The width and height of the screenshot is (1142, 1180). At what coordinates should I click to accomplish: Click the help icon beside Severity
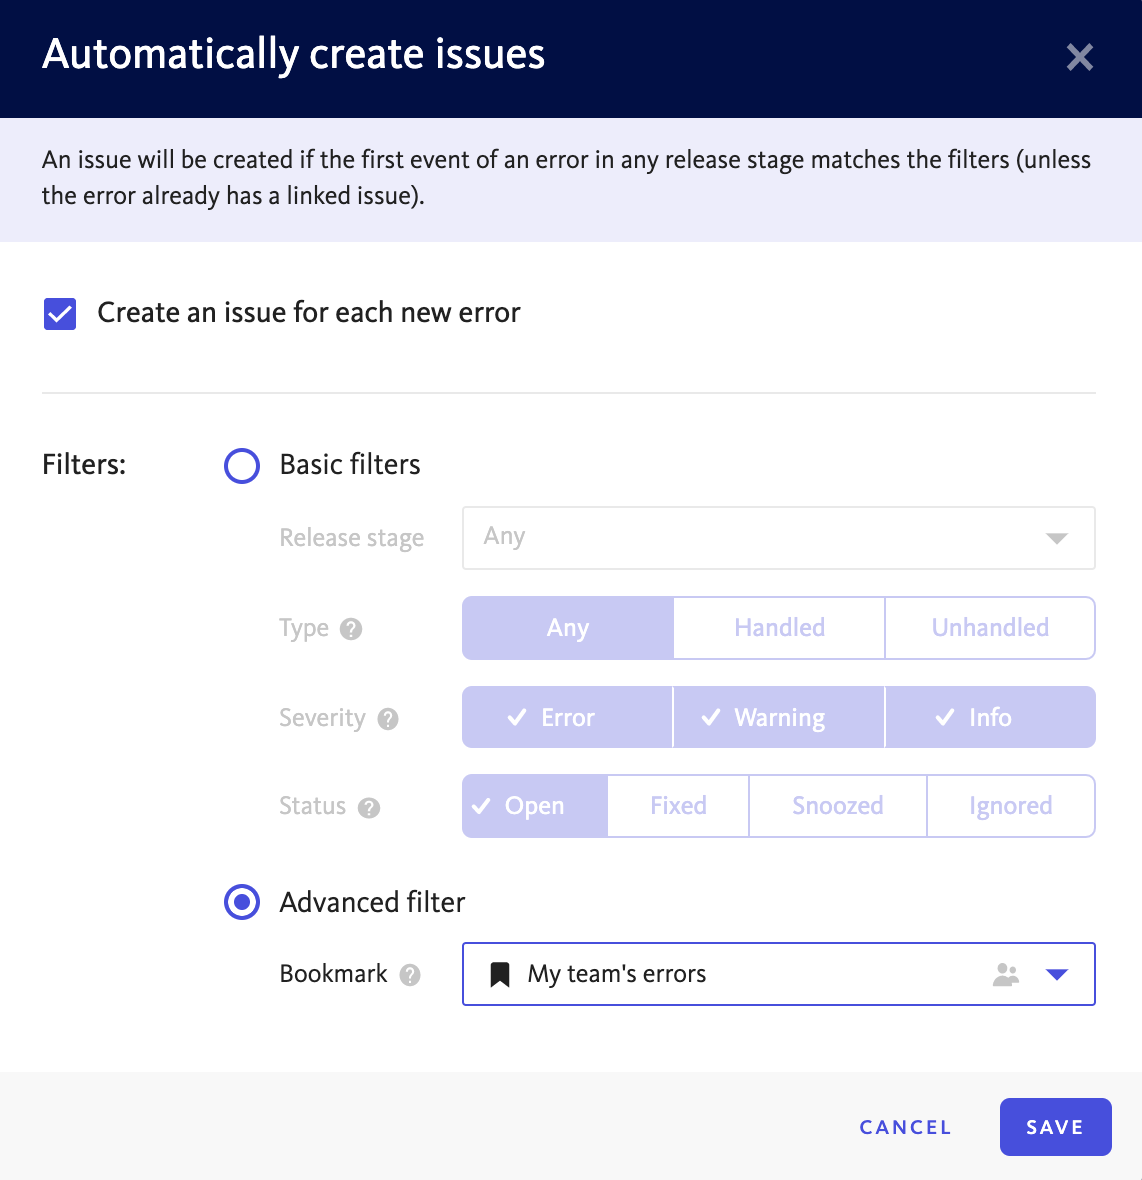click(x=387, y=719)
